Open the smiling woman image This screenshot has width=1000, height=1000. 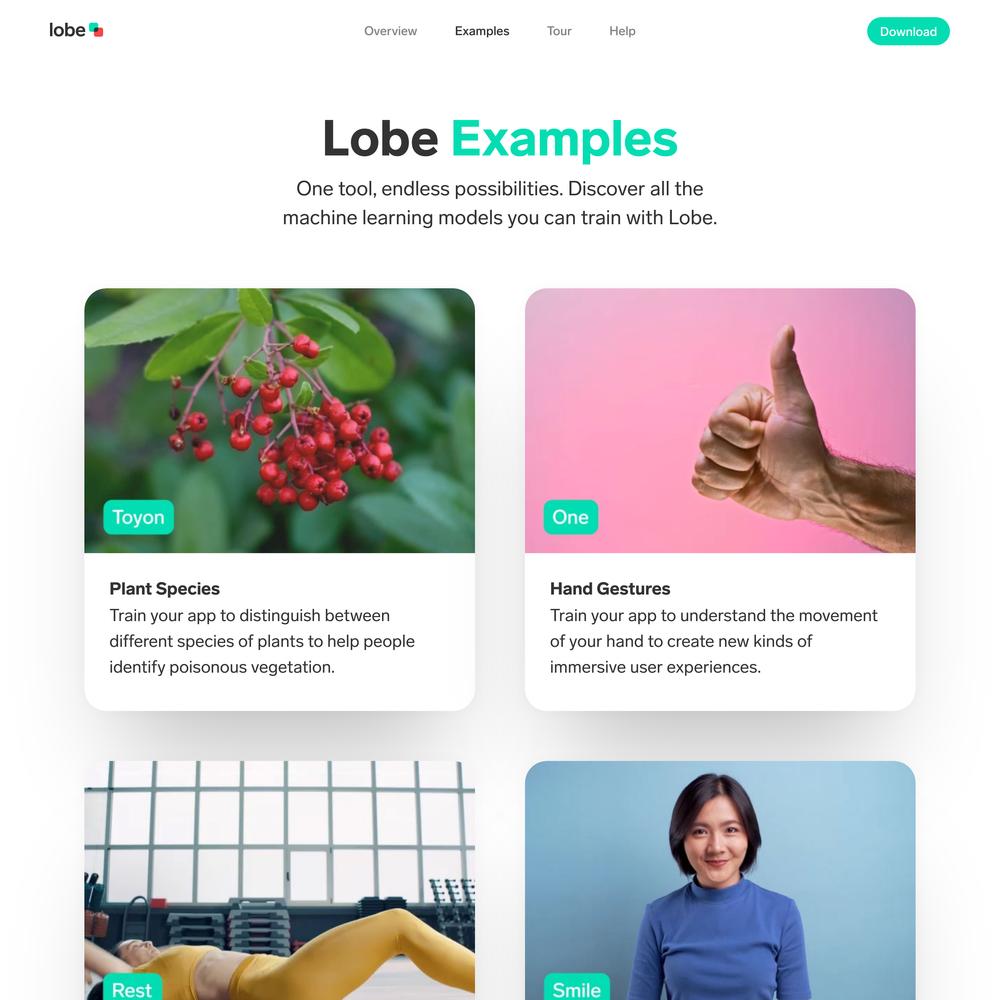(720, 880)
